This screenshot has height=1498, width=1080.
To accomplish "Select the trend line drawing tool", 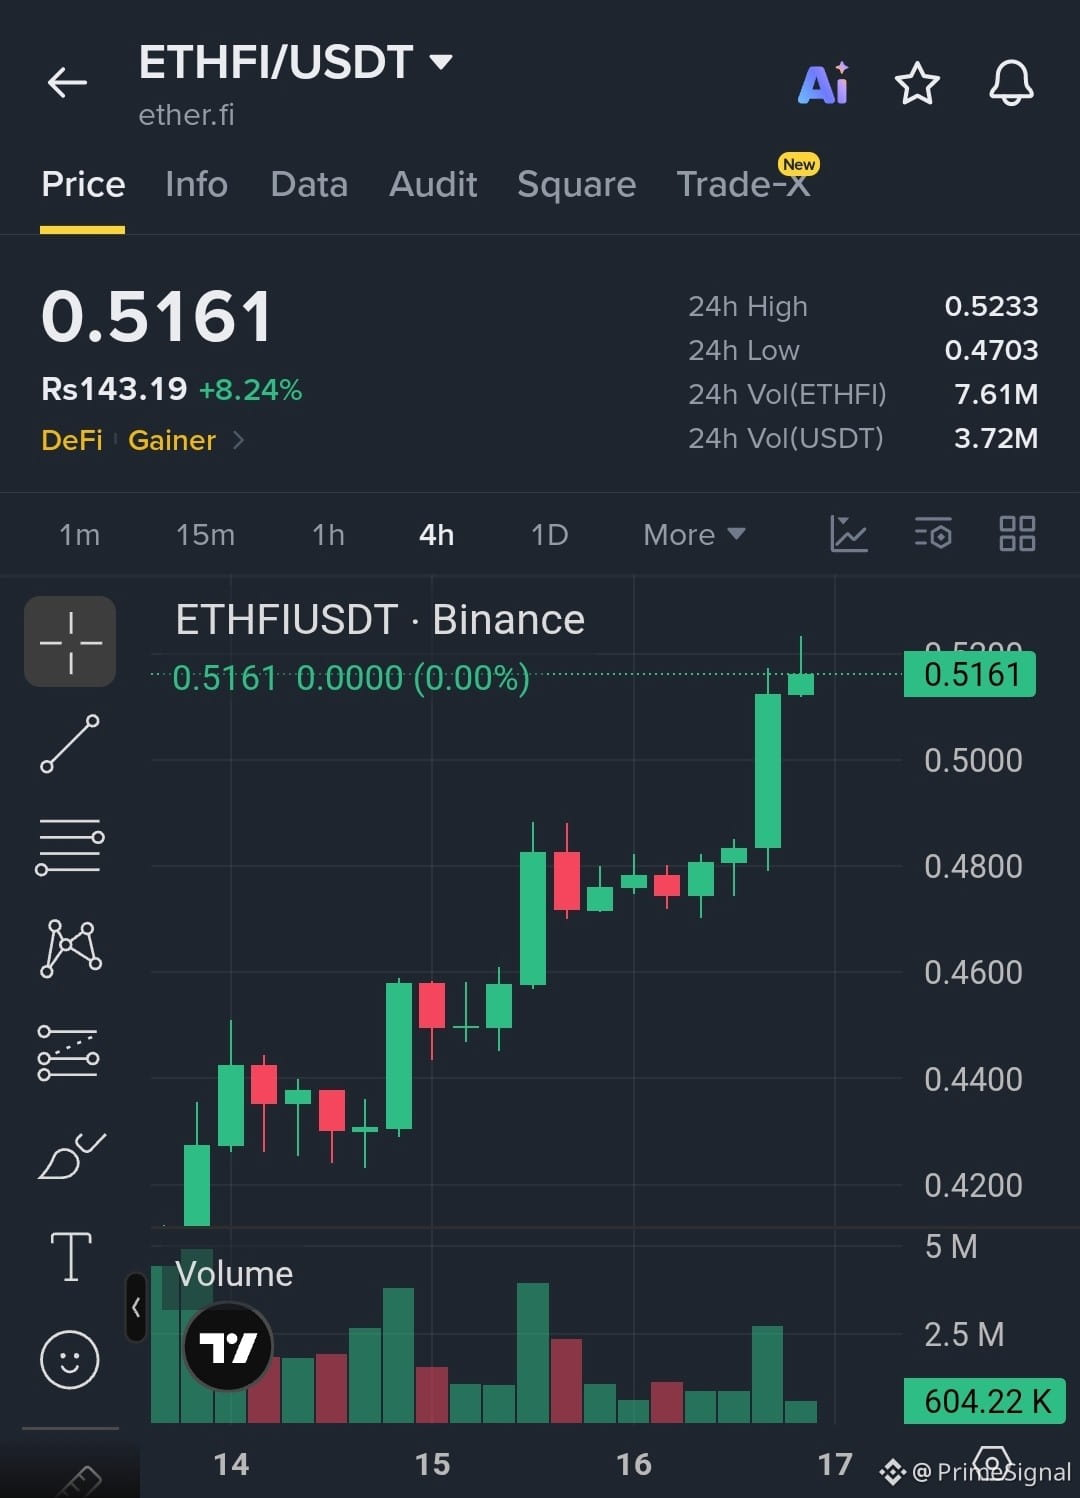I will [x=70, y=744].
